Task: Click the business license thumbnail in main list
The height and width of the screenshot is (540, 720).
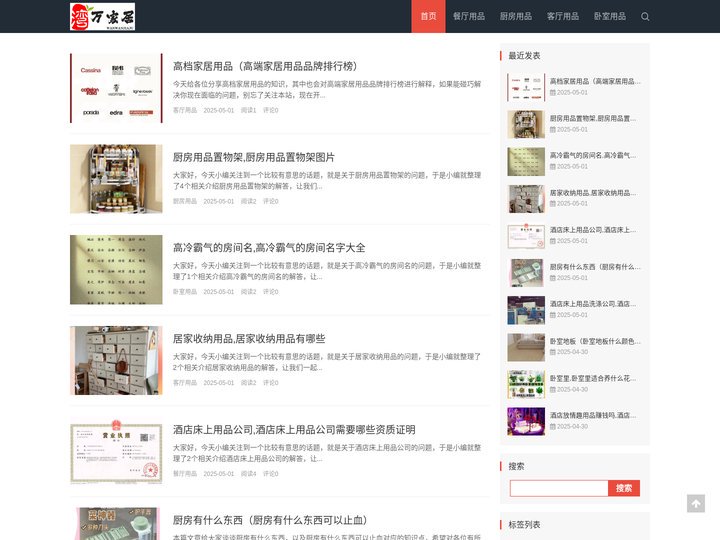Action: pos(116,451)
